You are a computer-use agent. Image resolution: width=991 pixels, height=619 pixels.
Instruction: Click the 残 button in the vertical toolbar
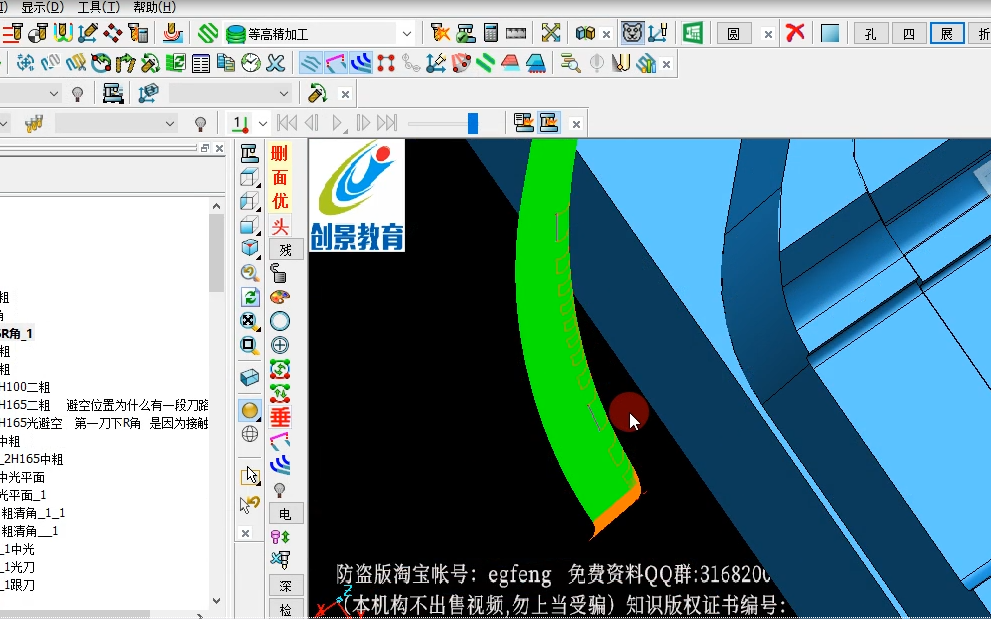(x=286, y=250)
